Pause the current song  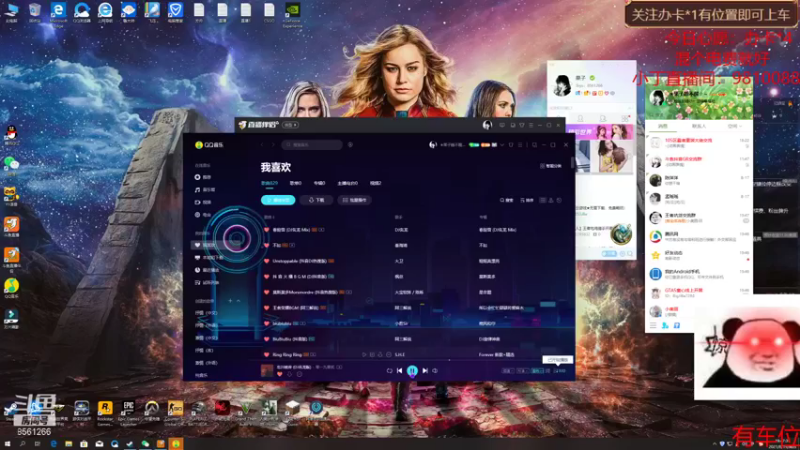click(412, 371)
